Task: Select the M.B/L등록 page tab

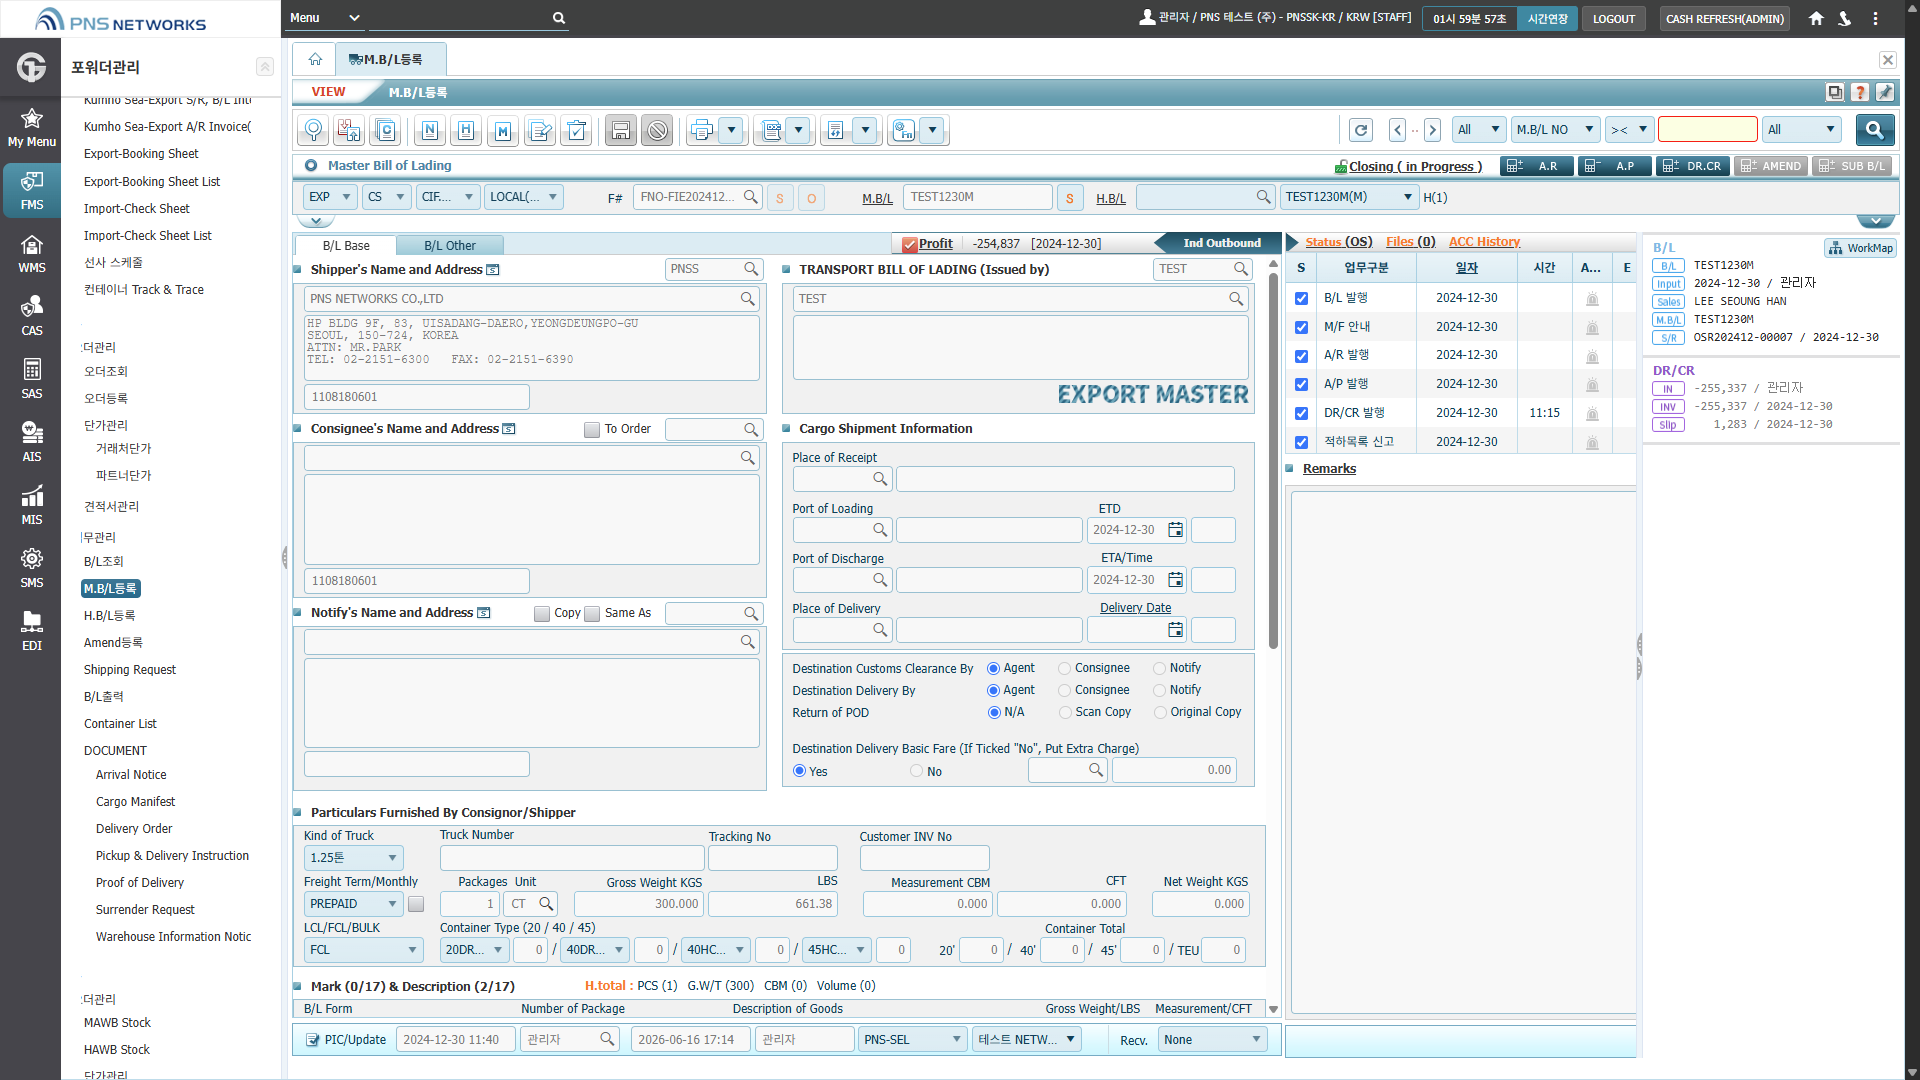Action: coord(390,60)
